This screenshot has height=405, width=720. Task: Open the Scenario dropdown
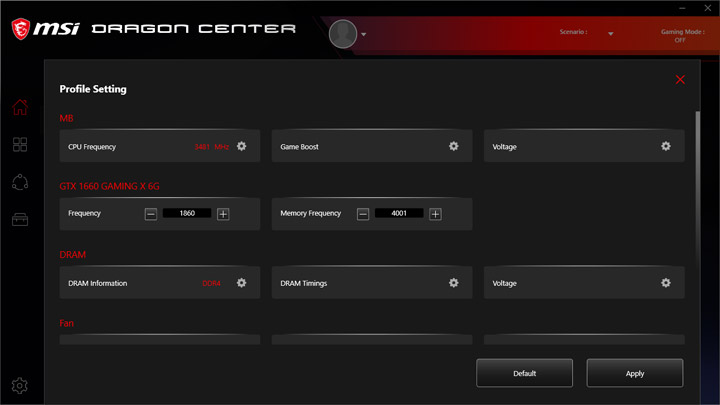pyautogui.click(x=610, y=34)
